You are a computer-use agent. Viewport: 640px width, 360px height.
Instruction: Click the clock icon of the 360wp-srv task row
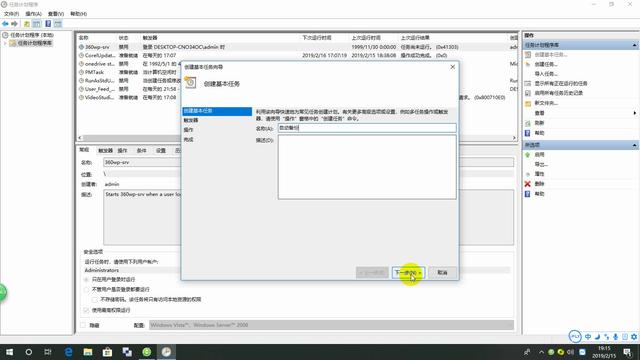(81, 47)
